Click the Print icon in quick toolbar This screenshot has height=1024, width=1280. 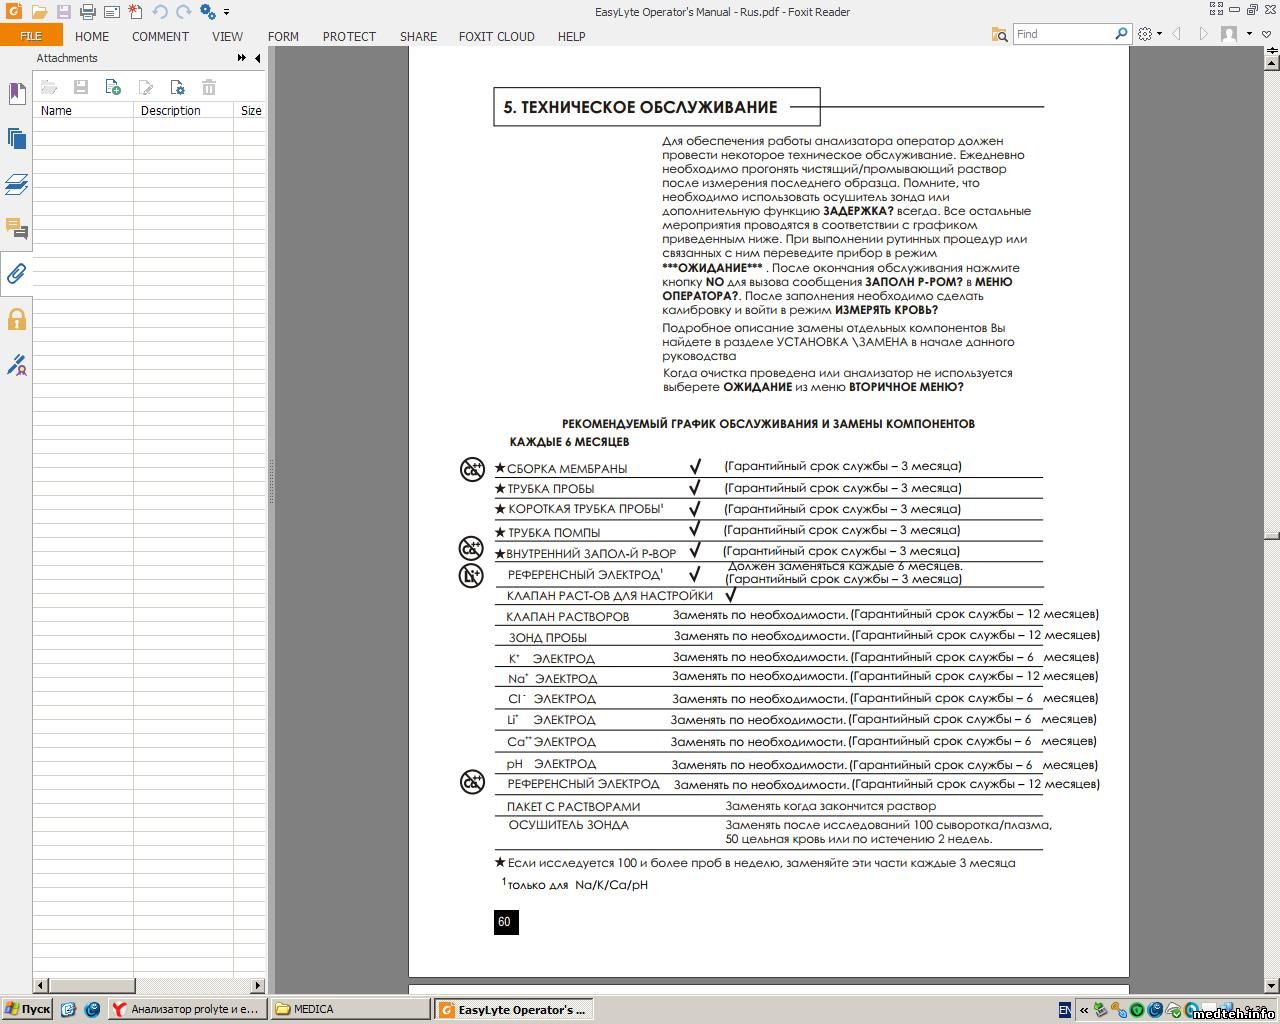coord(87,12)
